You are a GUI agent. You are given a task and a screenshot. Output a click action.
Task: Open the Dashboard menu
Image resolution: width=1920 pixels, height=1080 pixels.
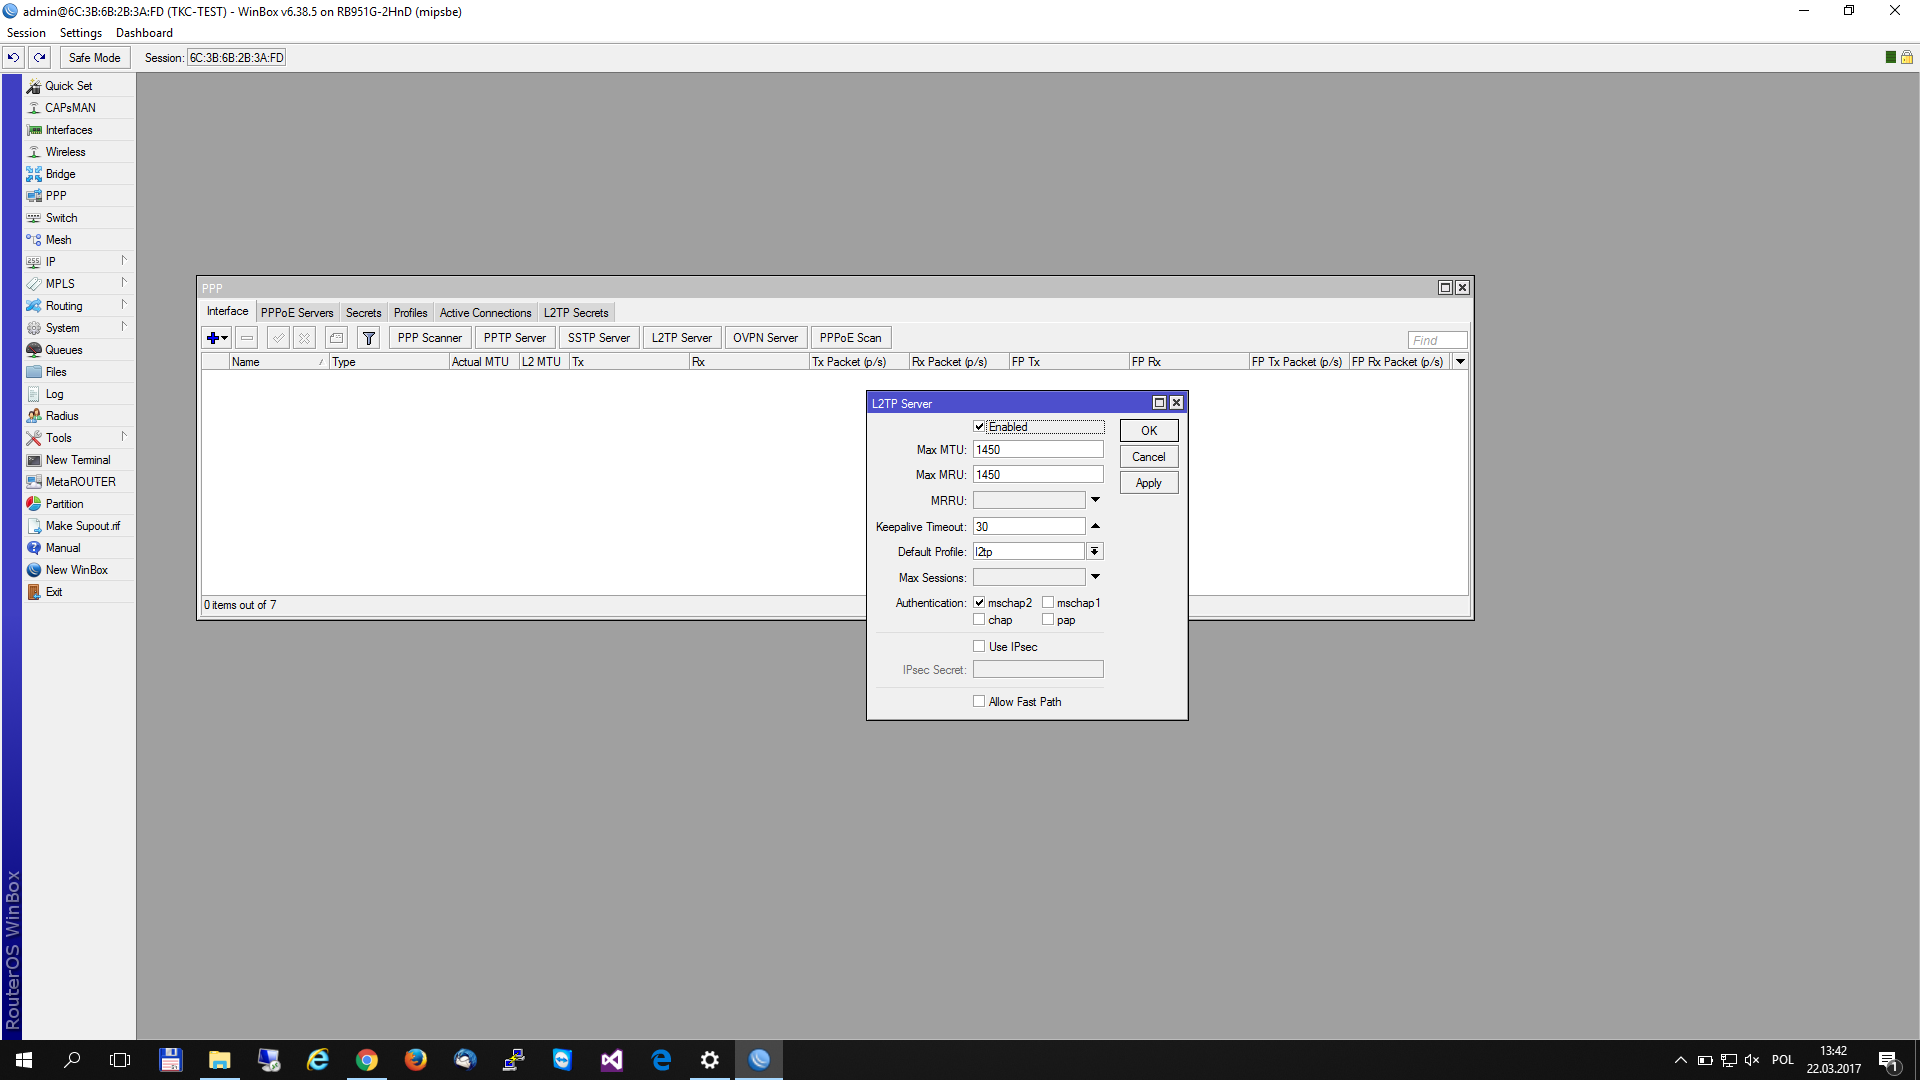144,33
